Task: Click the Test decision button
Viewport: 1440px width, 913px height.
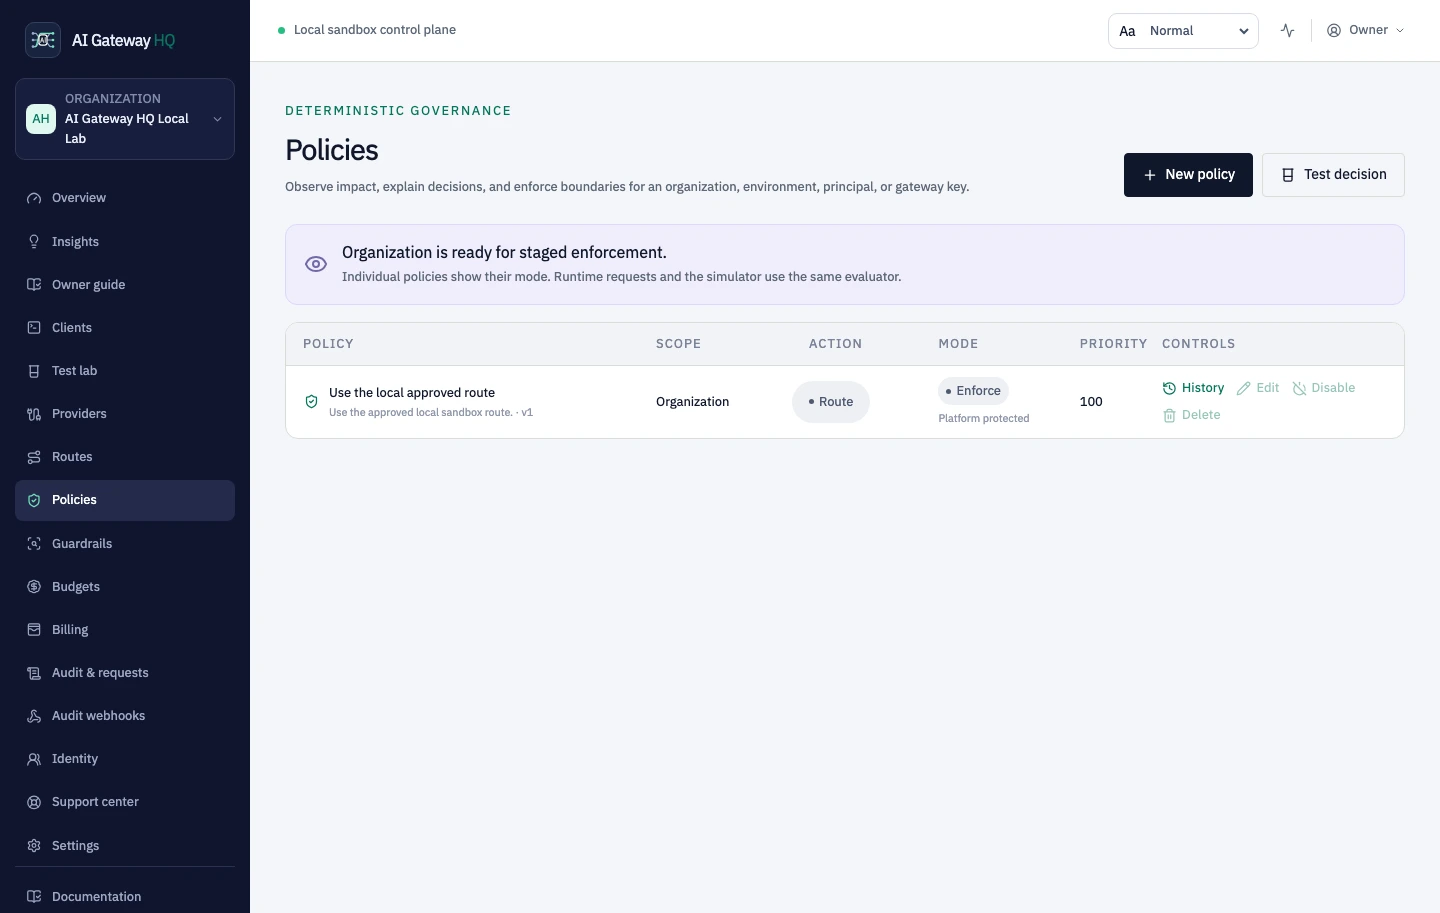Action: [1333, 175]
